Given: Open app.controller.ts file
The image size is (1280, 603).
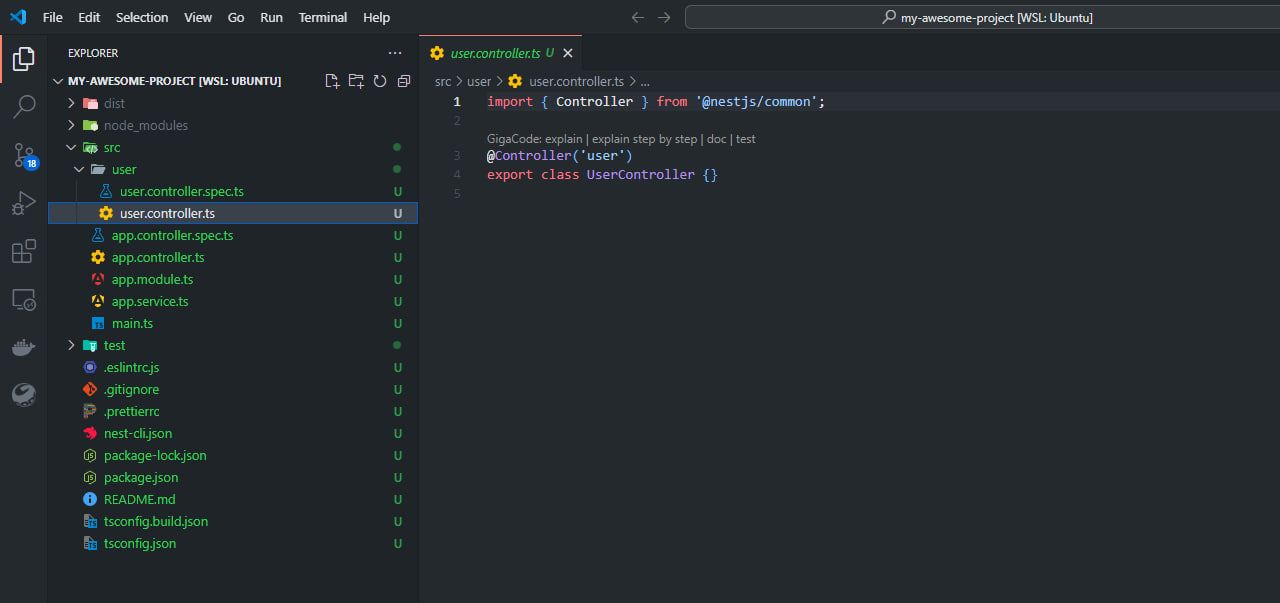Looking at the screenshot, I should (x=233, y=257).
